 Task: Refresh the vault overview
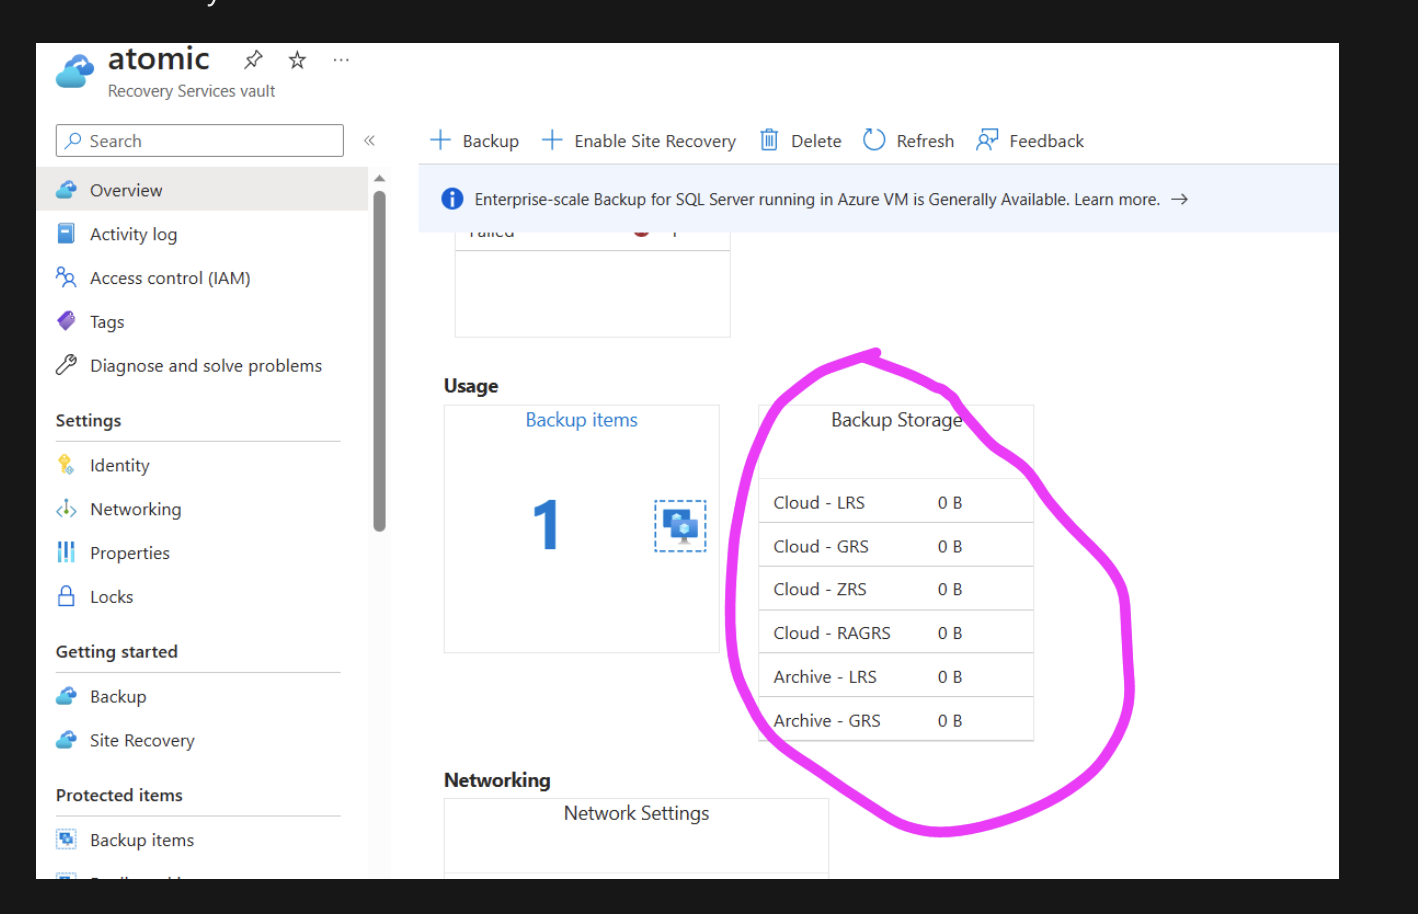[908, 141]
